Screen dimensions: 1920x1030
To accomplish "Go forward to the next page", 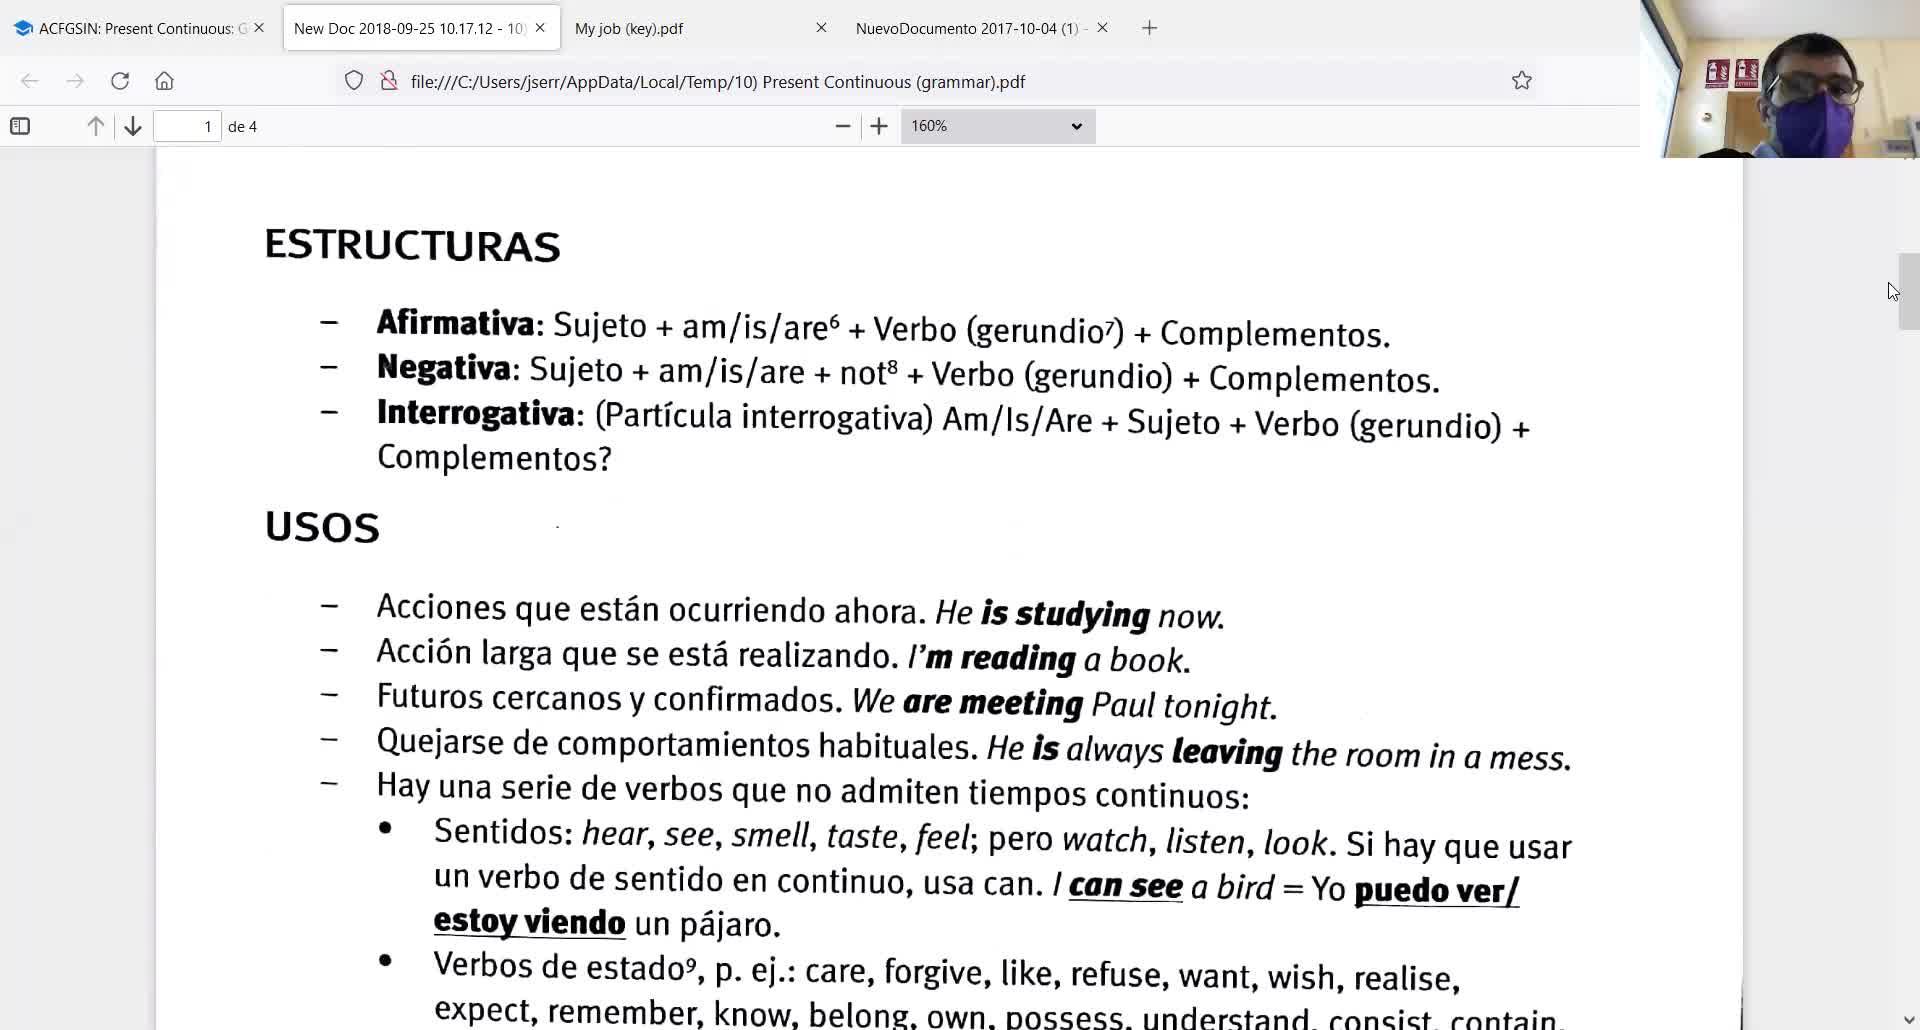I will [75, 81].
